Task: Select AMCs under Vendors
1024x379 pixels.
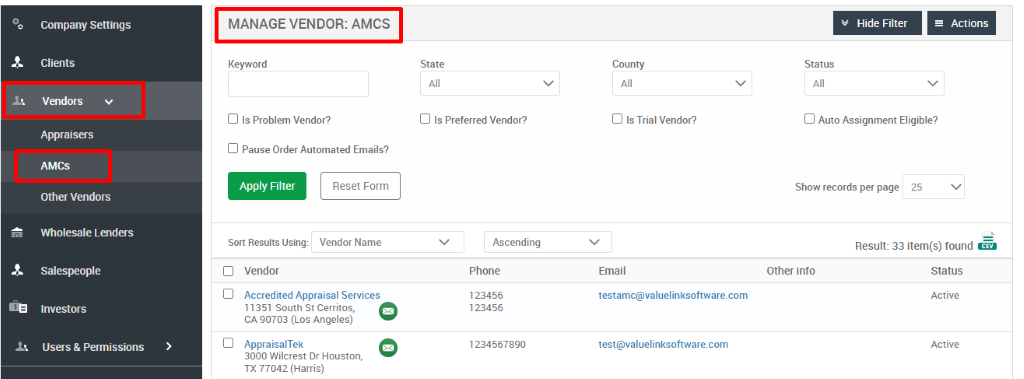Action: click(x=55, y=166)
